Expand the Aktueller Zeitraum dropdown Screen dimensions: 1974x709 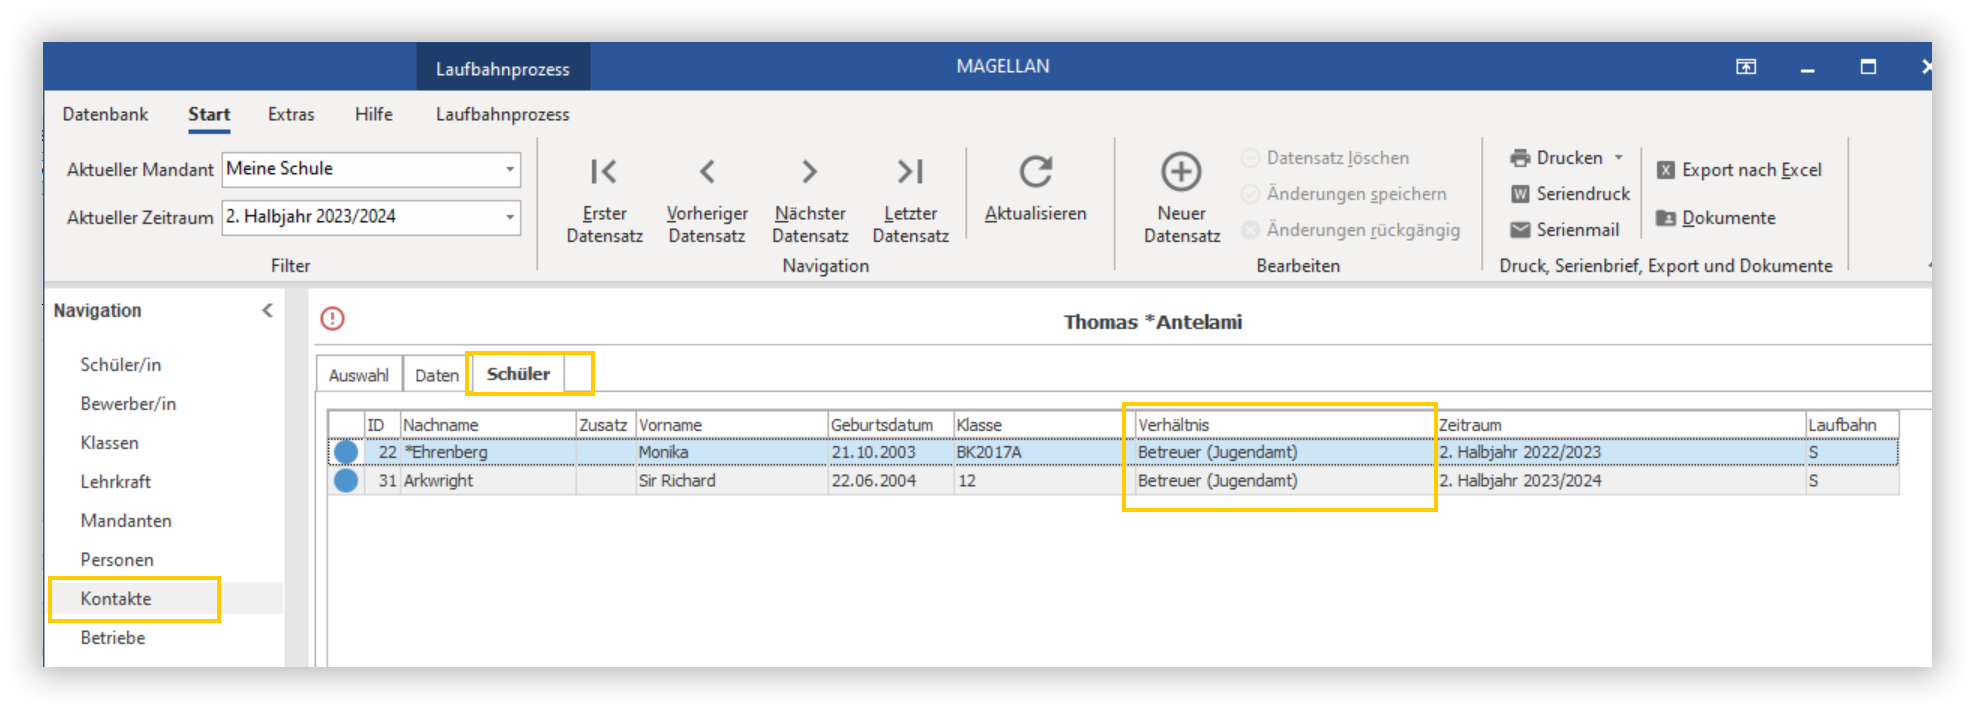(x=510, y=217)
